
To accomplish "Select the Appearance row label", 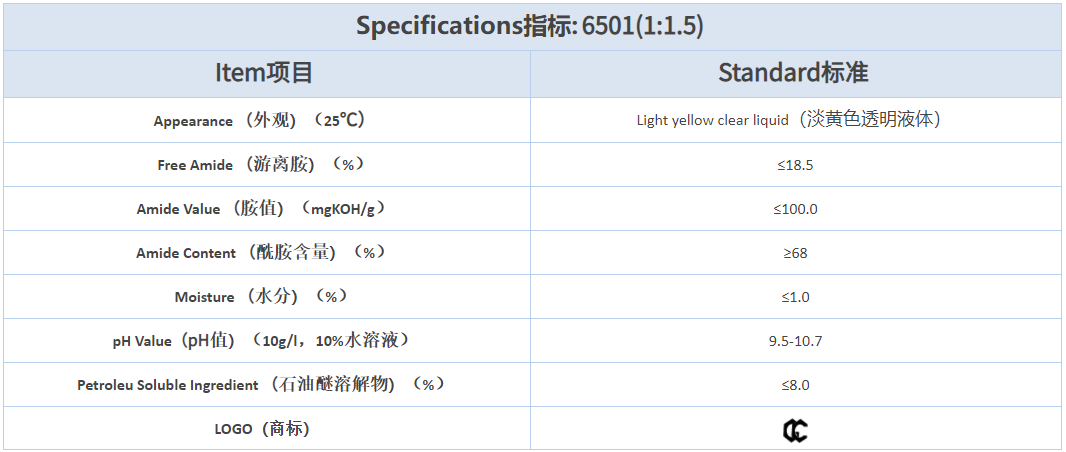I will click(x=260, y=121).
